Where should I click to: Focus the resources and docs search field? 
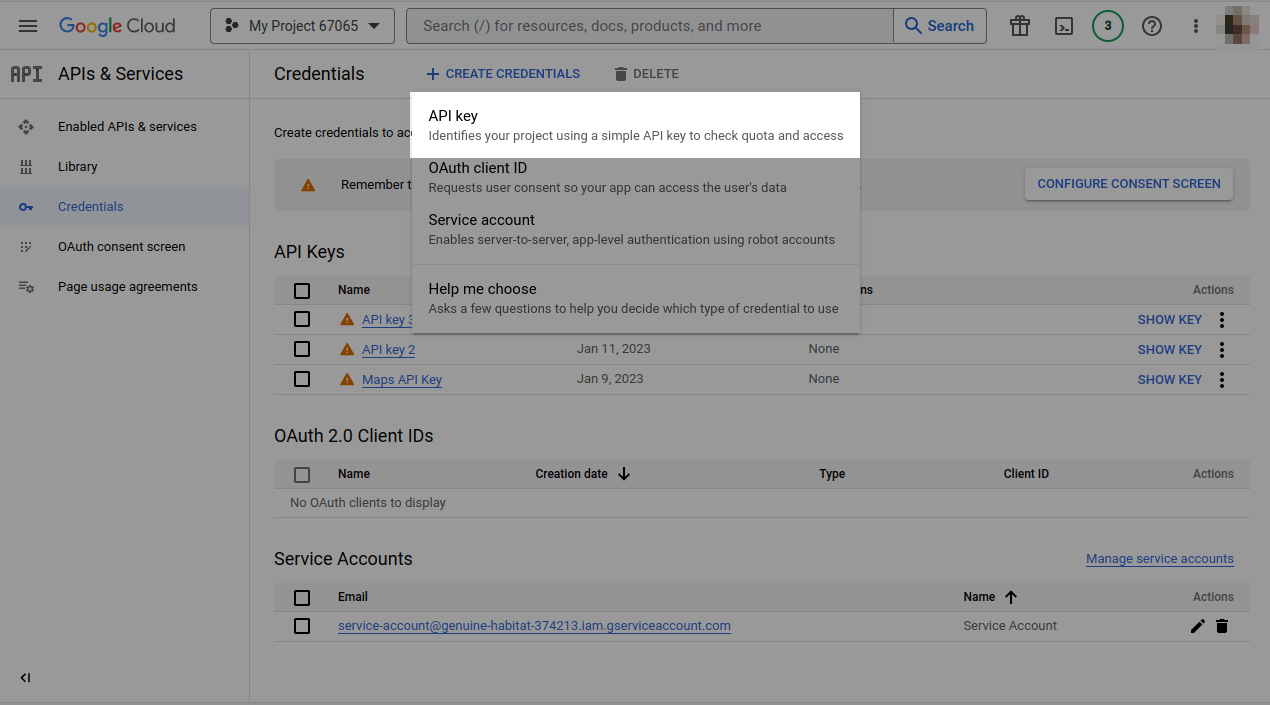tap(650, 26)
